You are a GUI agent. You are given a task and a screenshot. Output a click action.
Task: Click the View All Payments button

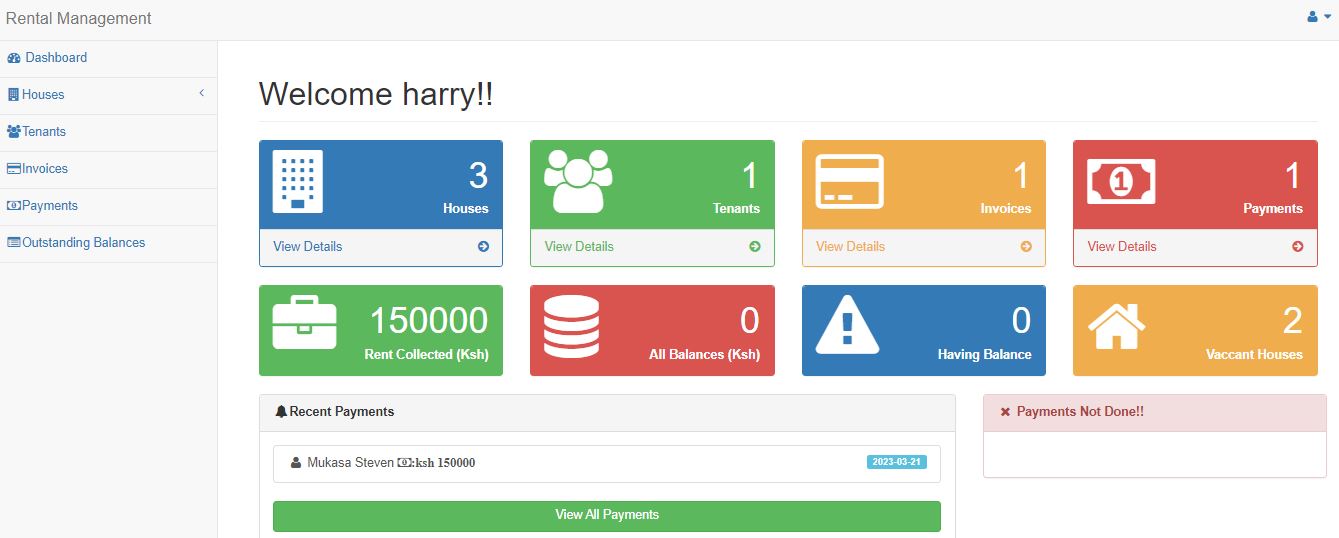(x=607, y=515)
